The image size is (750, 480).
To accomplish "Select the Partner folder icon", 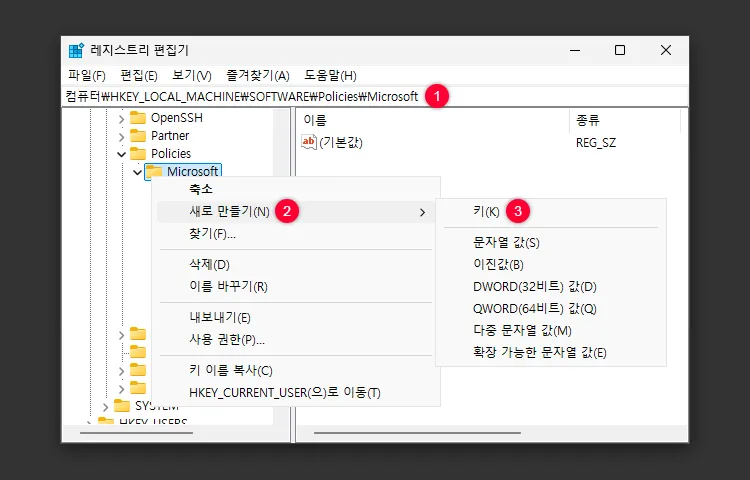I will (x=138, y=136).
